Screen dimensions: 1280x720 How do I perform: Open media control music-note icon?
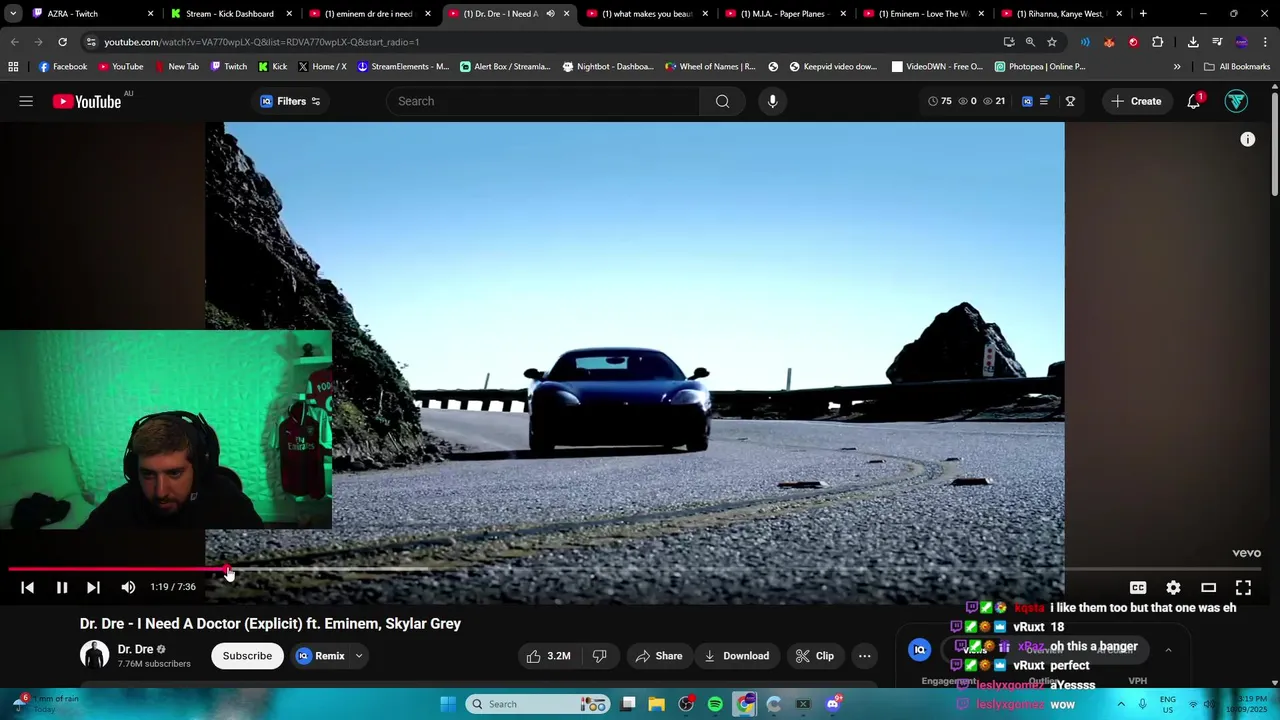[1217, 42]
